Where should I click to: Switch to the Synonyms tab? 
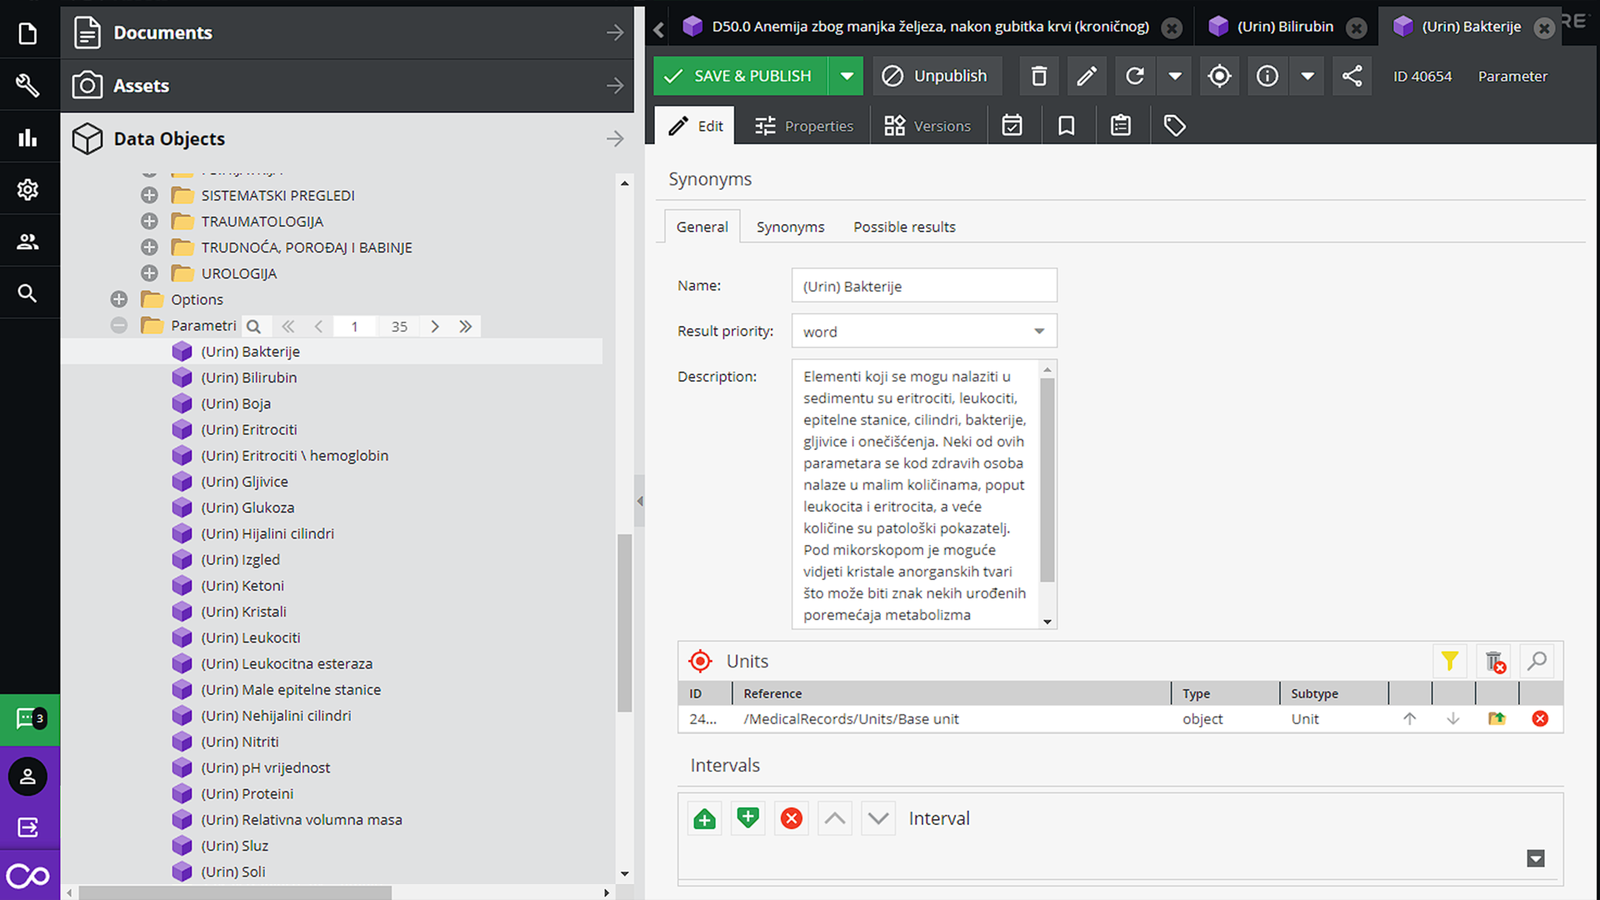pos(790,227)
